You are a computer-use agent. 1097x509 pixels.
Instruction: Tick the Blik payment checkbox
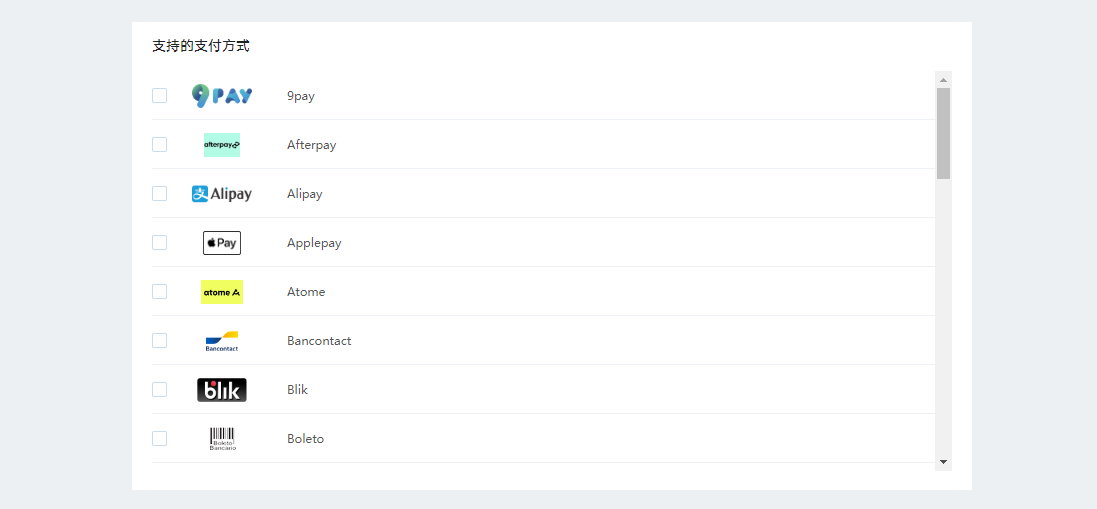pyautogui.click(x=160, y=390)
